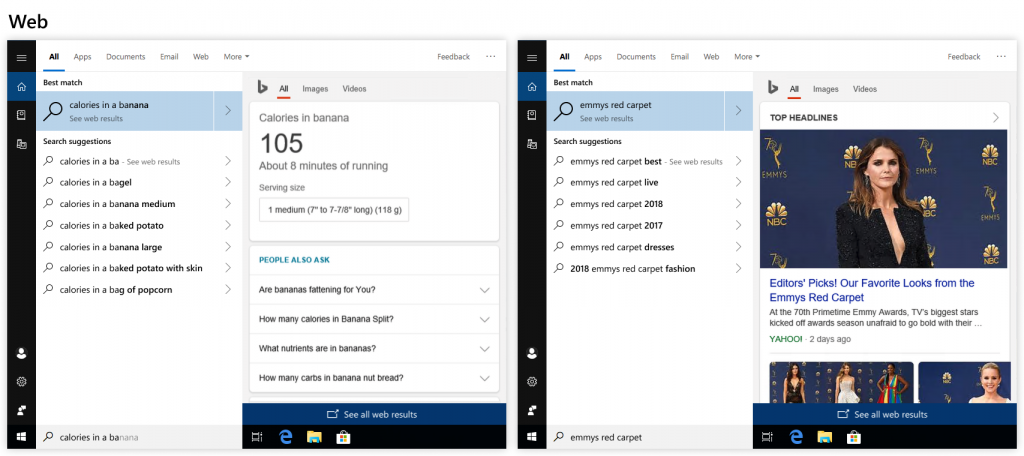
Task: Open hamburger menu in the calories search panel
Action: click(x=21, y=58)
